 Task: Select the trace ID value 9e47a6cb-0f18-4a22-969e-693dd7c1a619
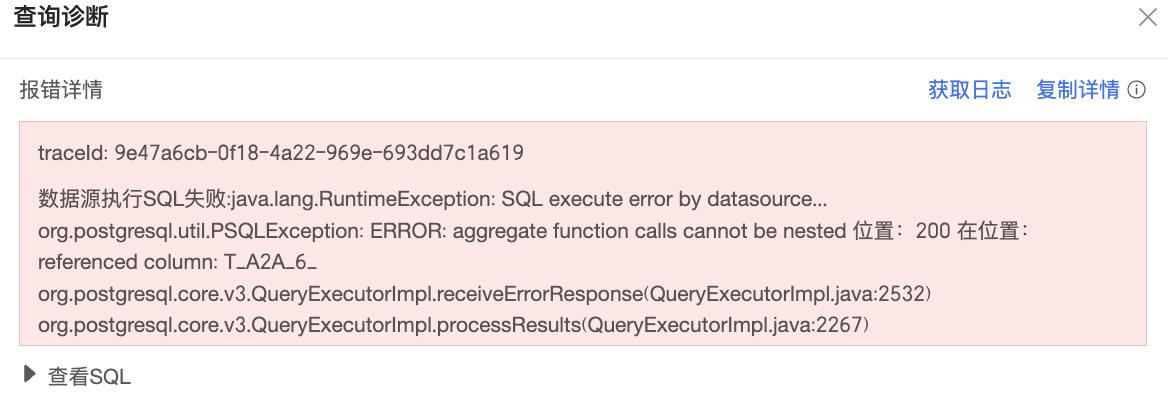click(x=319, y=153)
